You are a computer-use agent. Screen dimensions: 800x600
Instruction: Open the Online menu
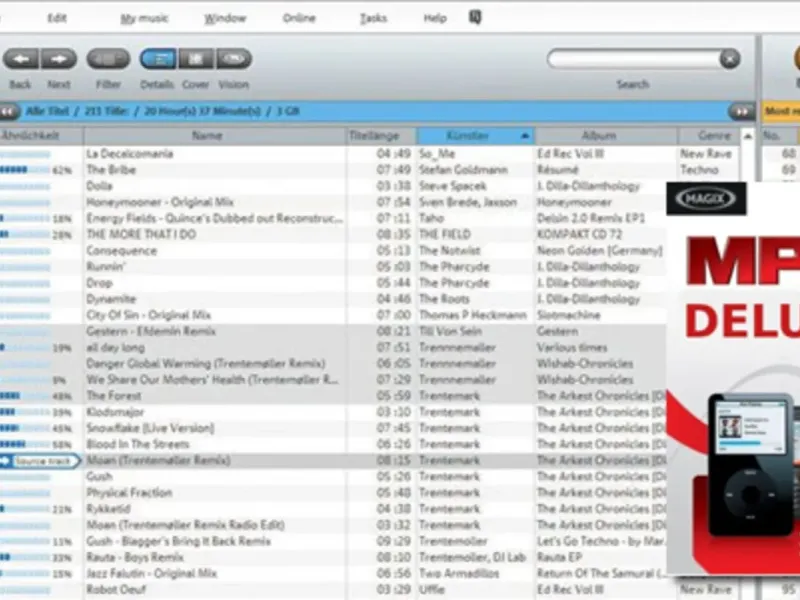coord(299,18)
